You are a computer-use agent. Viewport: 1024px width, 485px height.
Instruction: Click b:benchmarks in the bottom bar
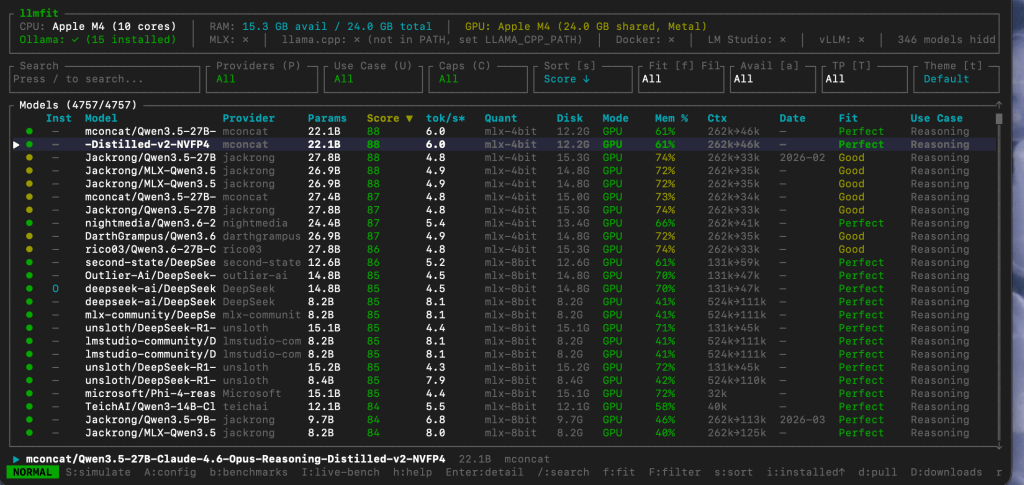coord(252,472)
